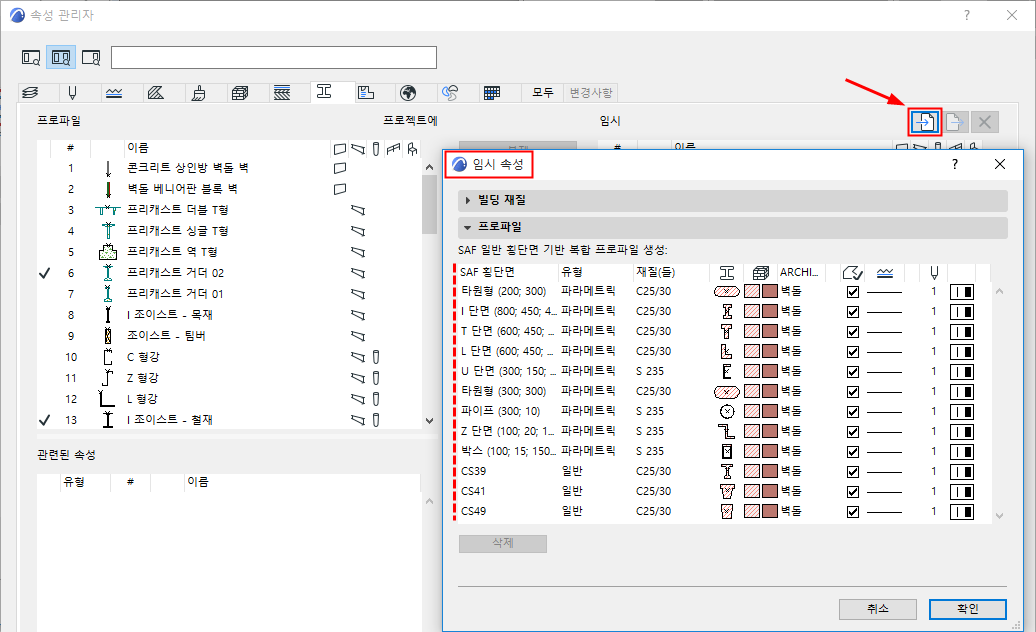
Task: Open the Composites attribute tab
Action: 282,92
